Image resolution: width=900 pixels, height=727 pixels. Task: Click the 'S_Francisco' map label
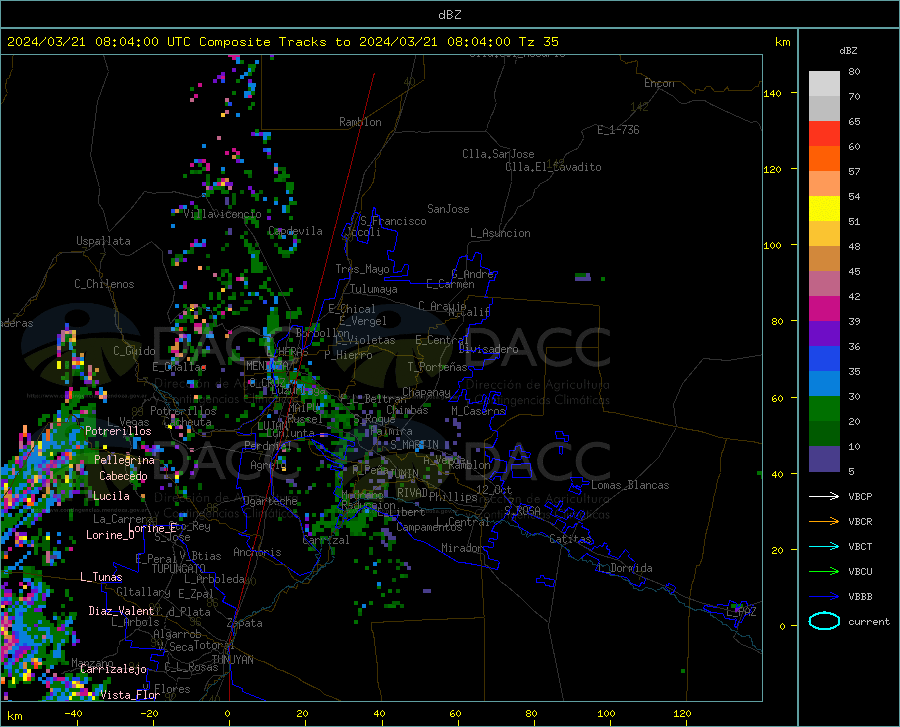[393, 221]
